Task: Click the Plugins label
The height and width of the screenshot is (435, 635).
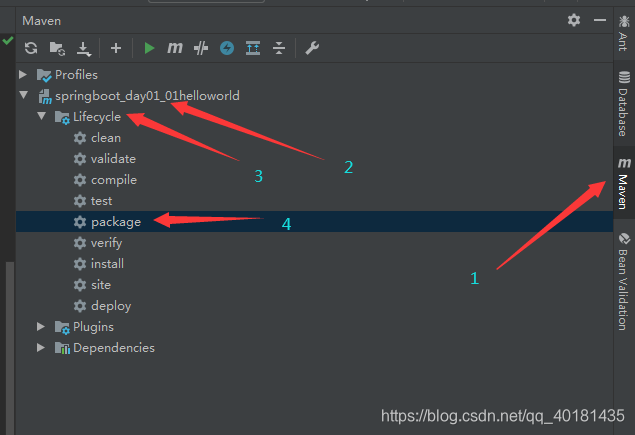Action: tap(94, 327)
